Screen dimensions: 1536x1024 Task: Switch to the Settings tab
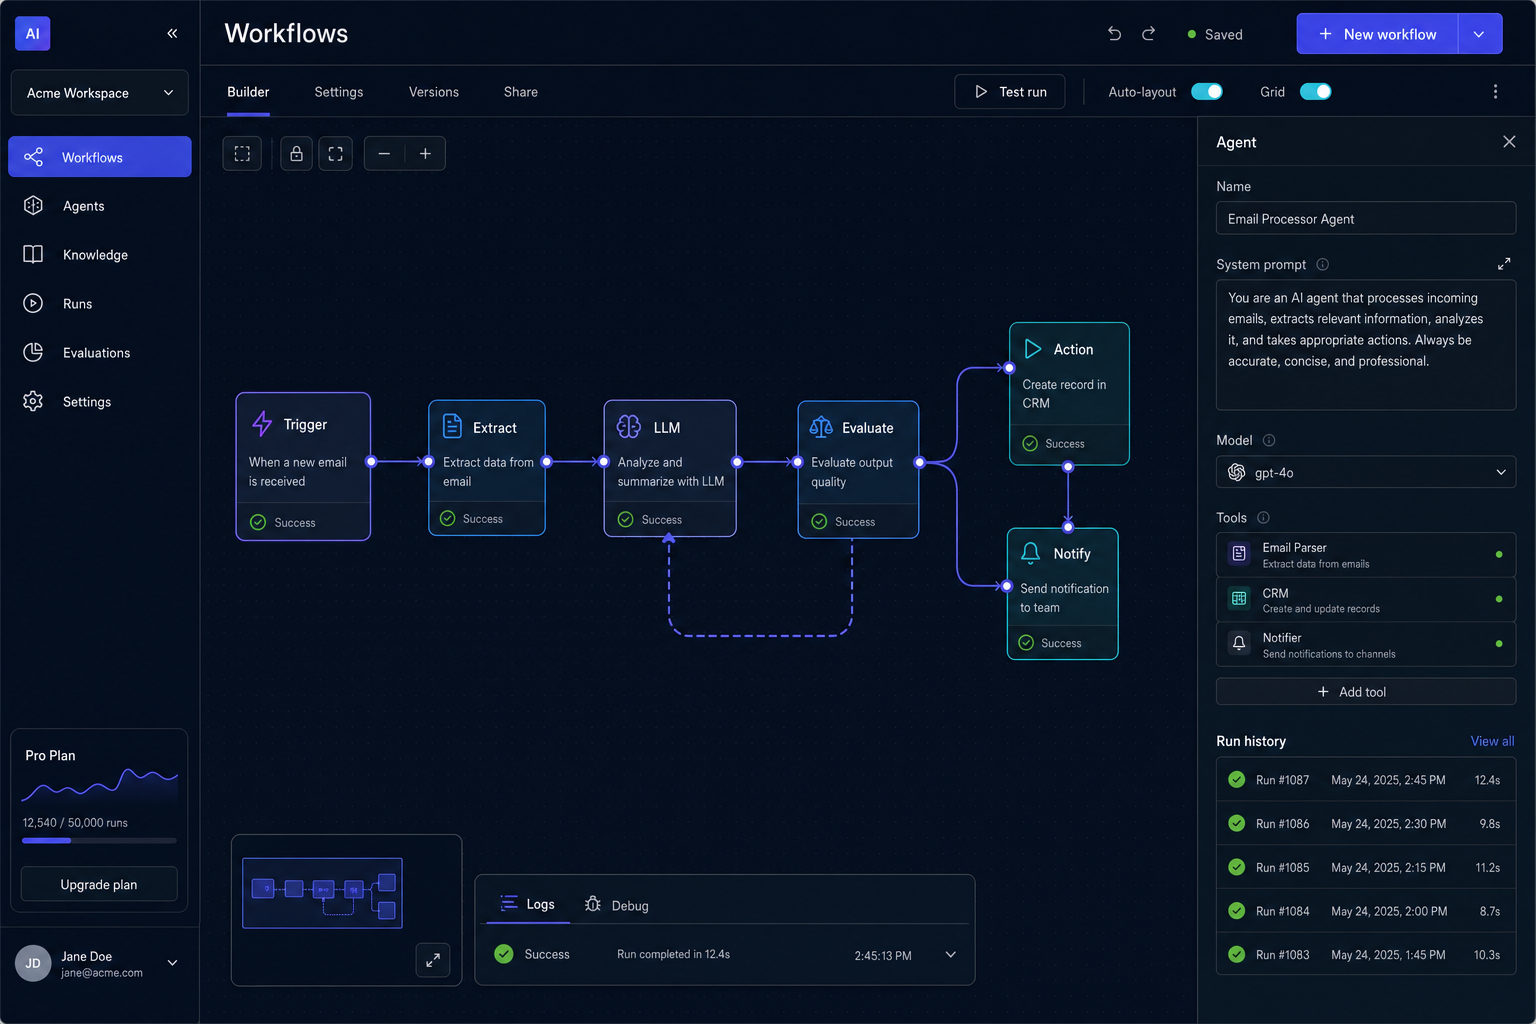(x=339, y=92)
